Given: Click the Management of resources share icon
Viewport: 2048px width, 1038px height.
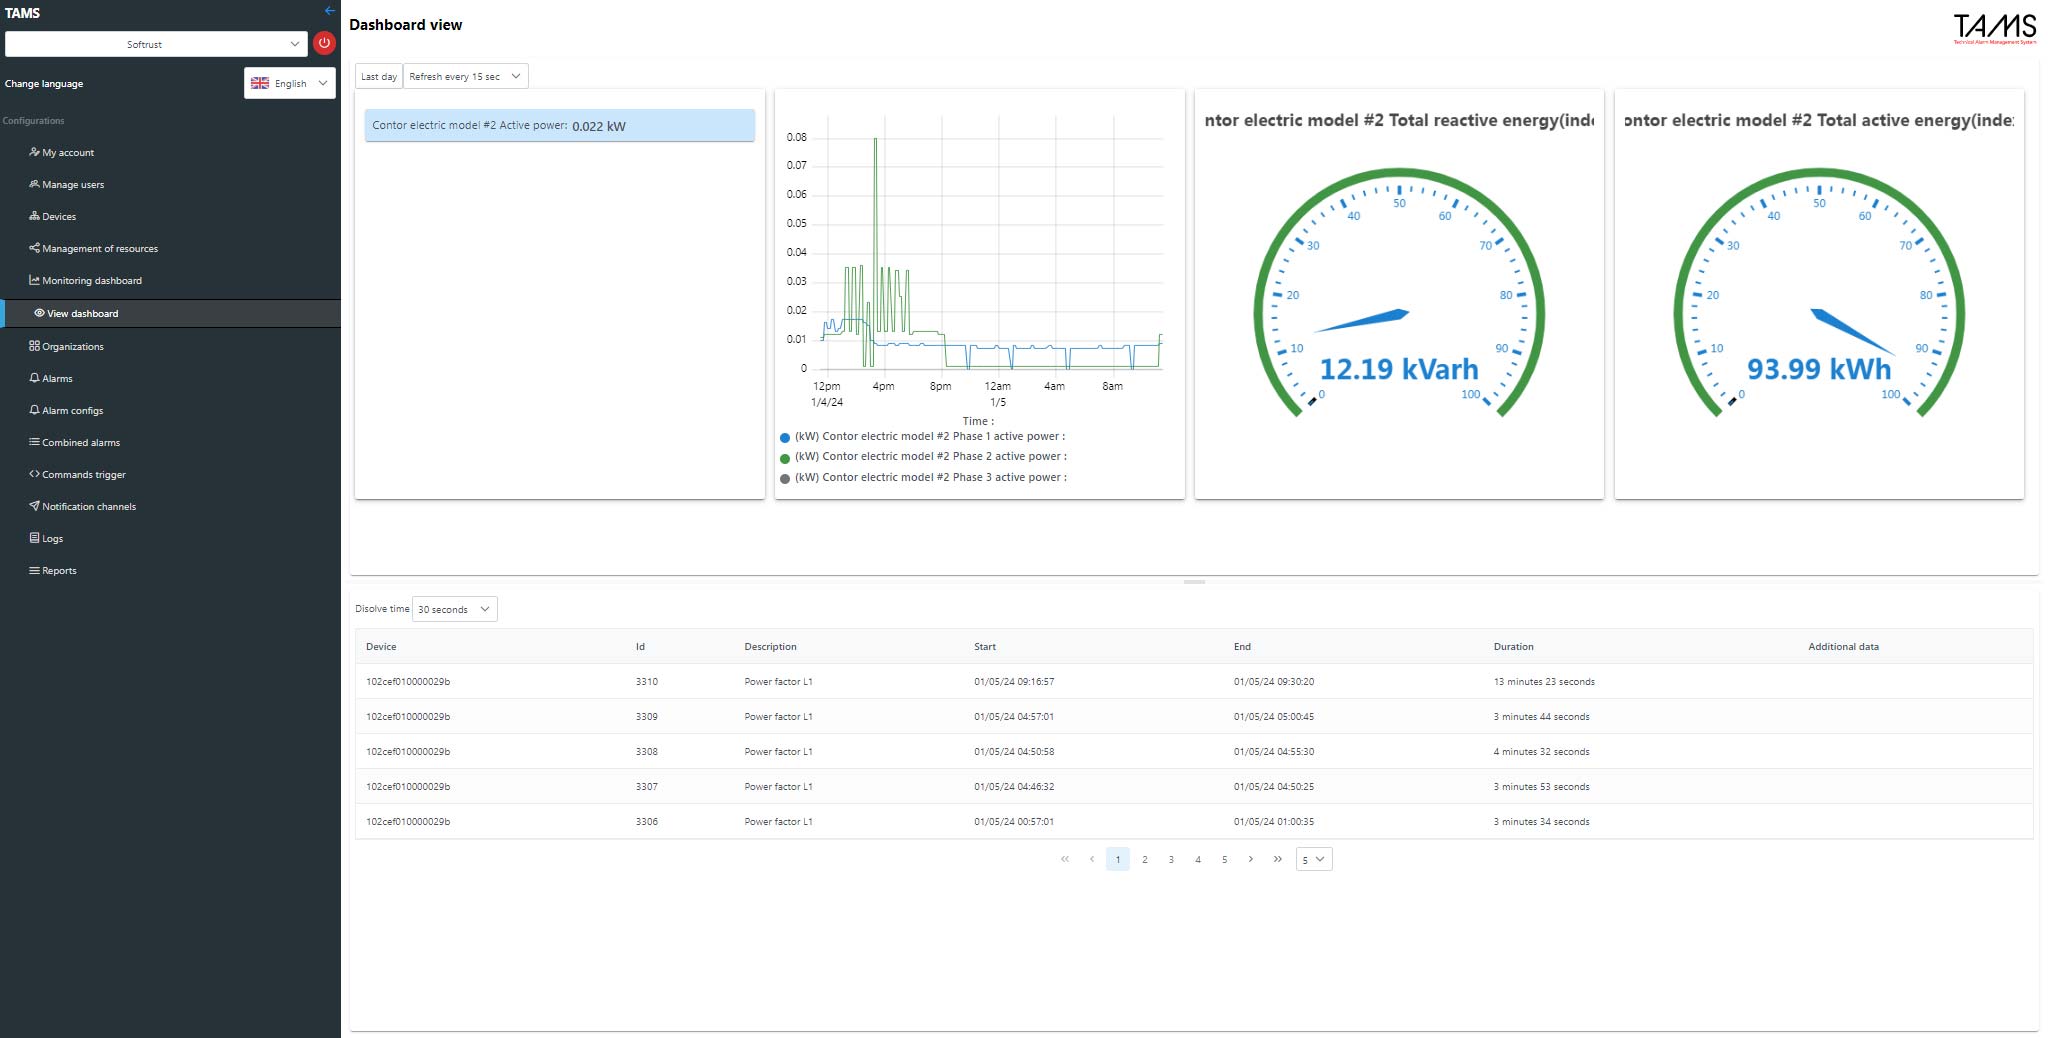Looking at the screenshot, I should click(34, 248).
